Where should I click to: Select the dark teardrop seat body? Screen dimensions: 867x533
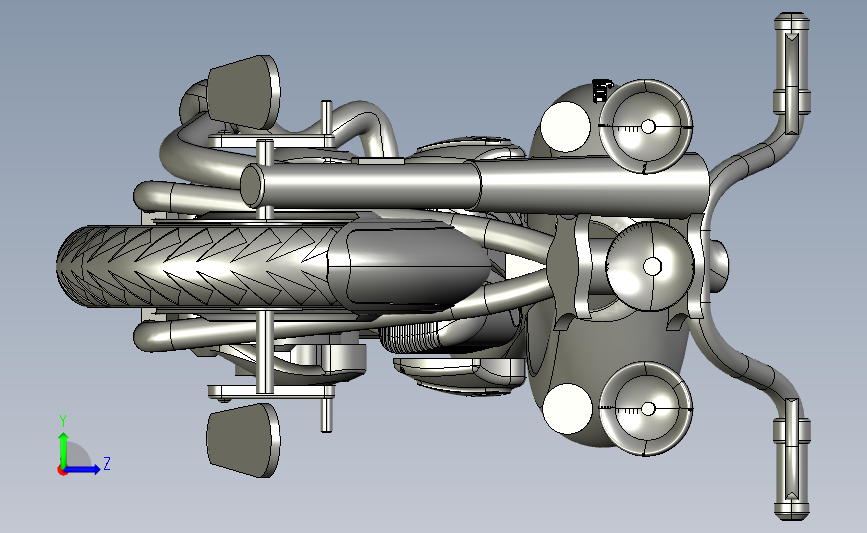pyautogui.click(x=409, y=267)
